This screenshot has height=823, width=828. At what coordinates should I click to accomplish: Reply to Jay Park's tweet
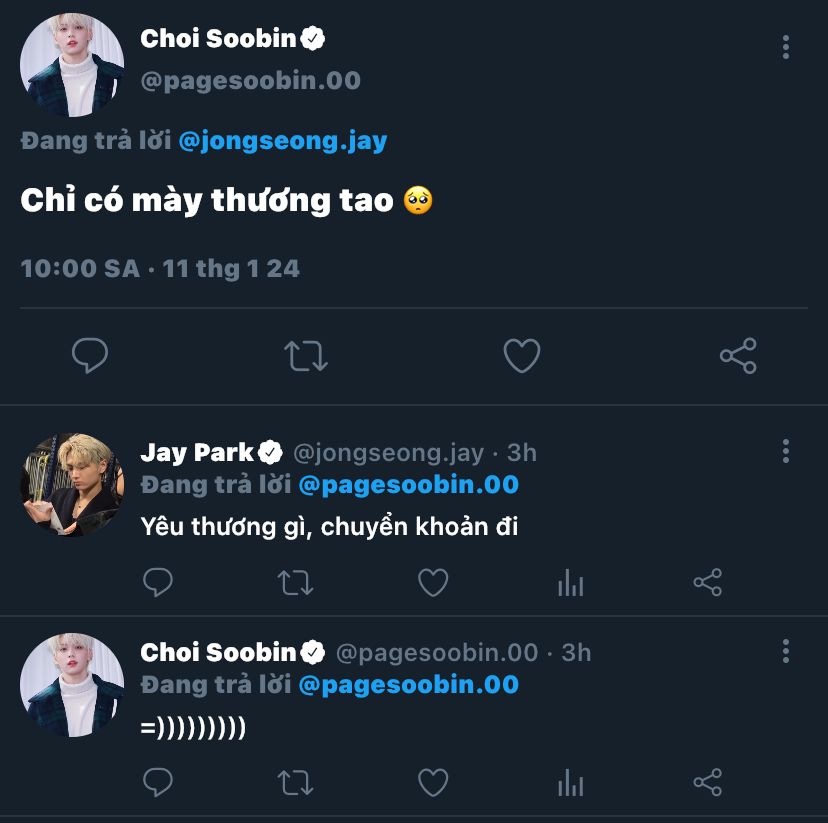click(x=158, y=582)
